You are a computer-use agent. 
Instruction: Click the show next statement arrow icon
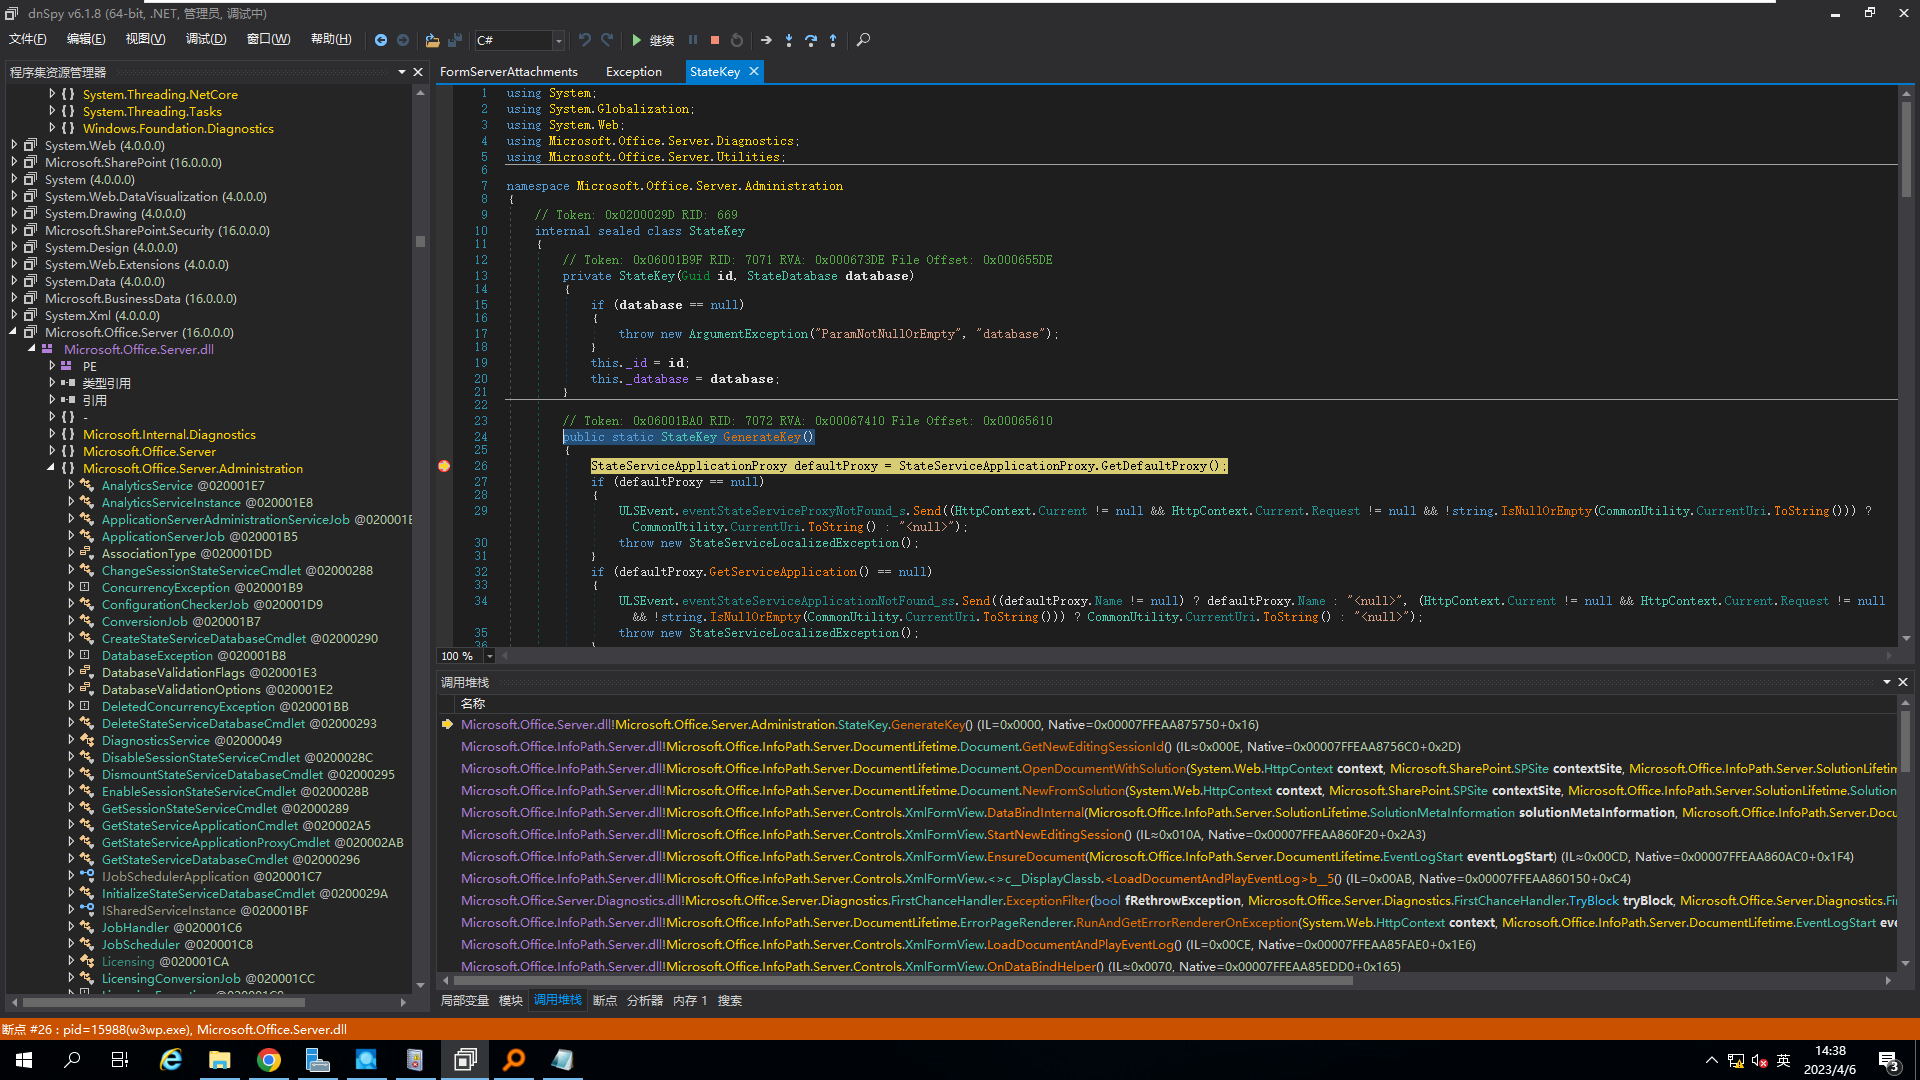coord(766,40)
